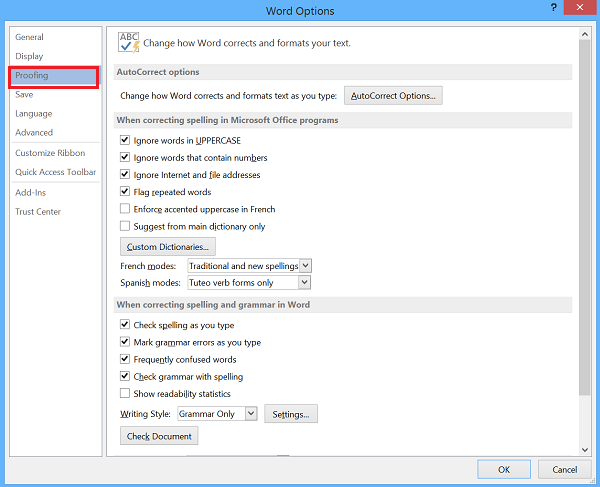Toggle Show readability statistics checkbox
This screenshot has height=487, width=600.
click(125, 393)
